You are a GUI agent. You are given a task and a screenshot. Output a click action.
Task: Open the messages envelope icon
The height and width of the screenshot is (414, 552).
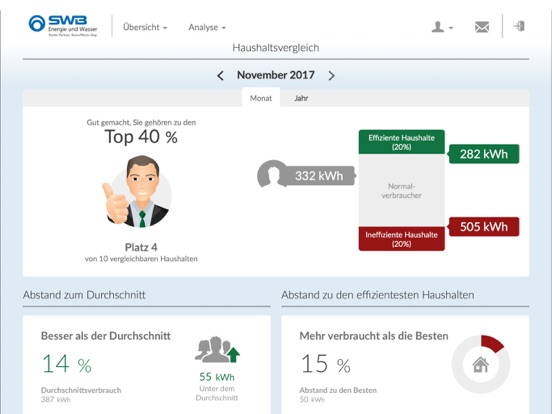(x=482, y=27)
